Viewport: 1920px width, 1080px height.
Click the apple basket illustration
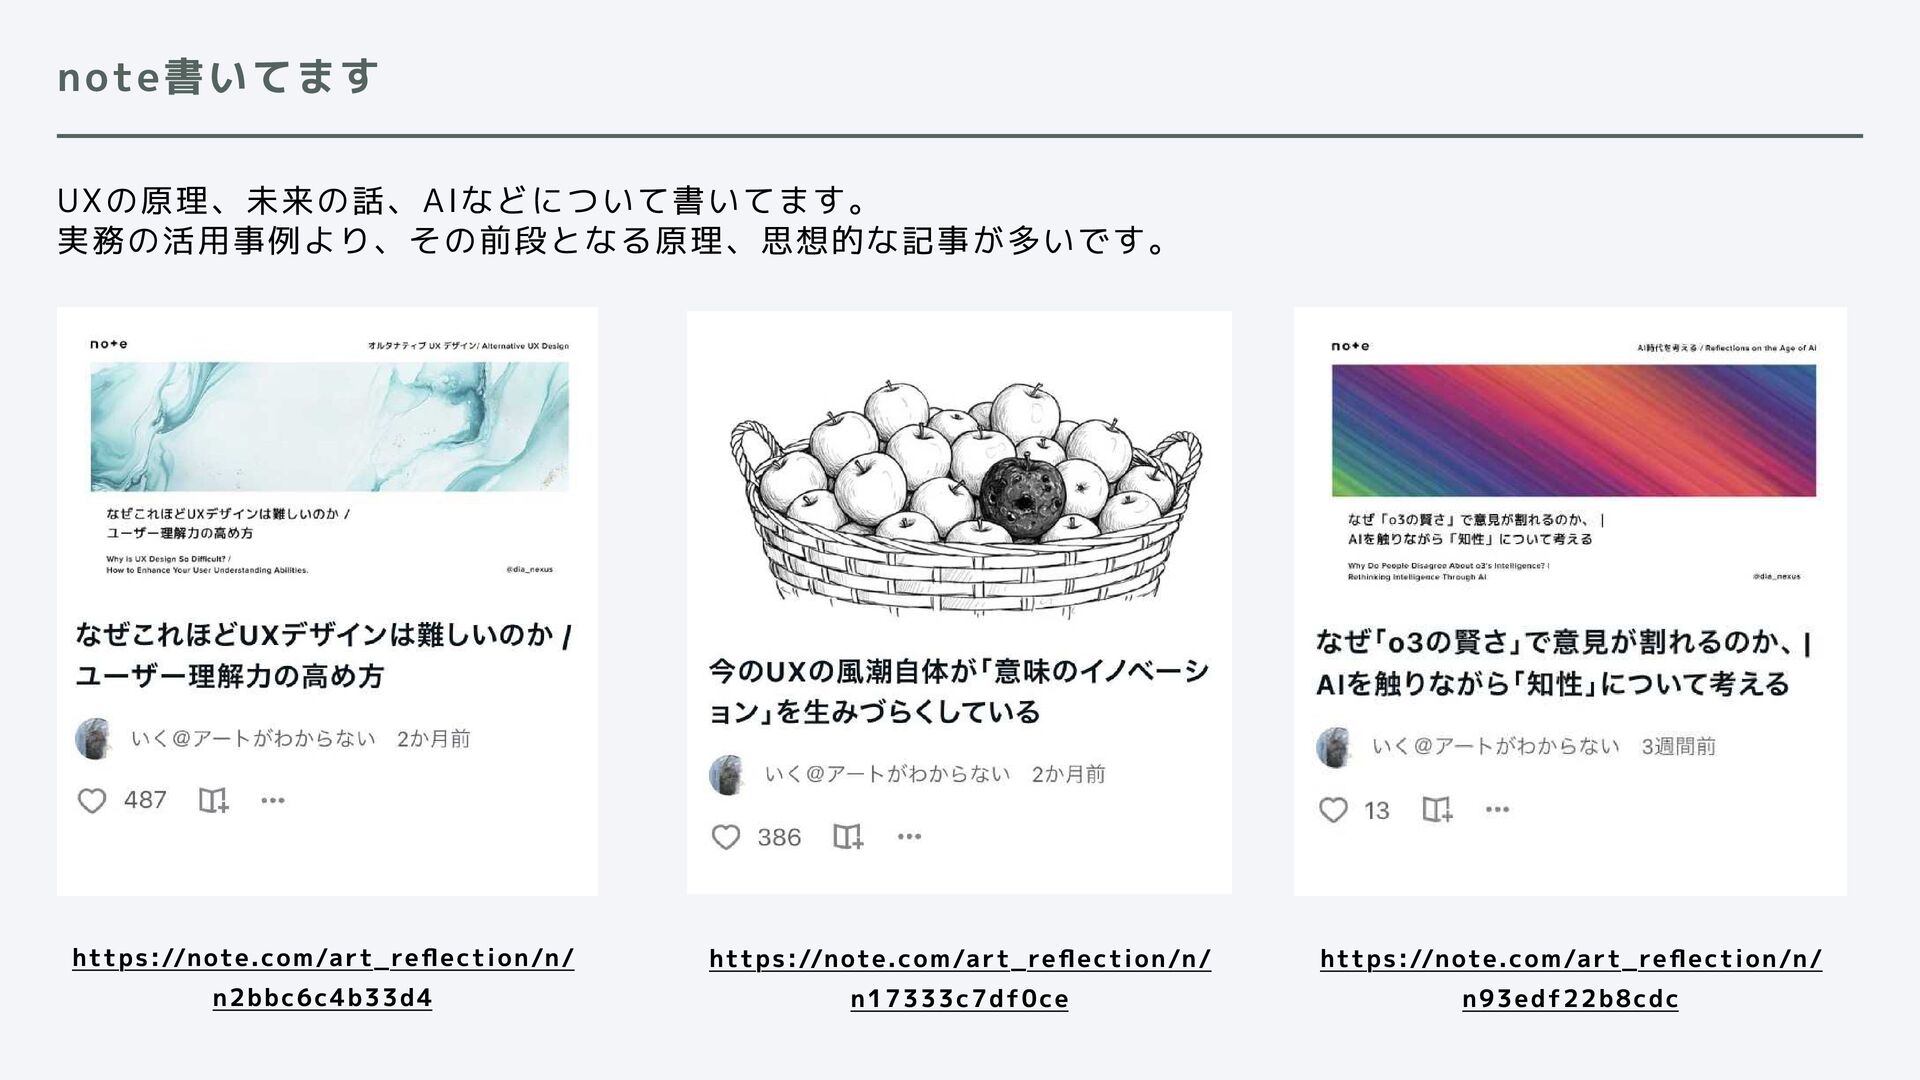click(x=966, y=498)
